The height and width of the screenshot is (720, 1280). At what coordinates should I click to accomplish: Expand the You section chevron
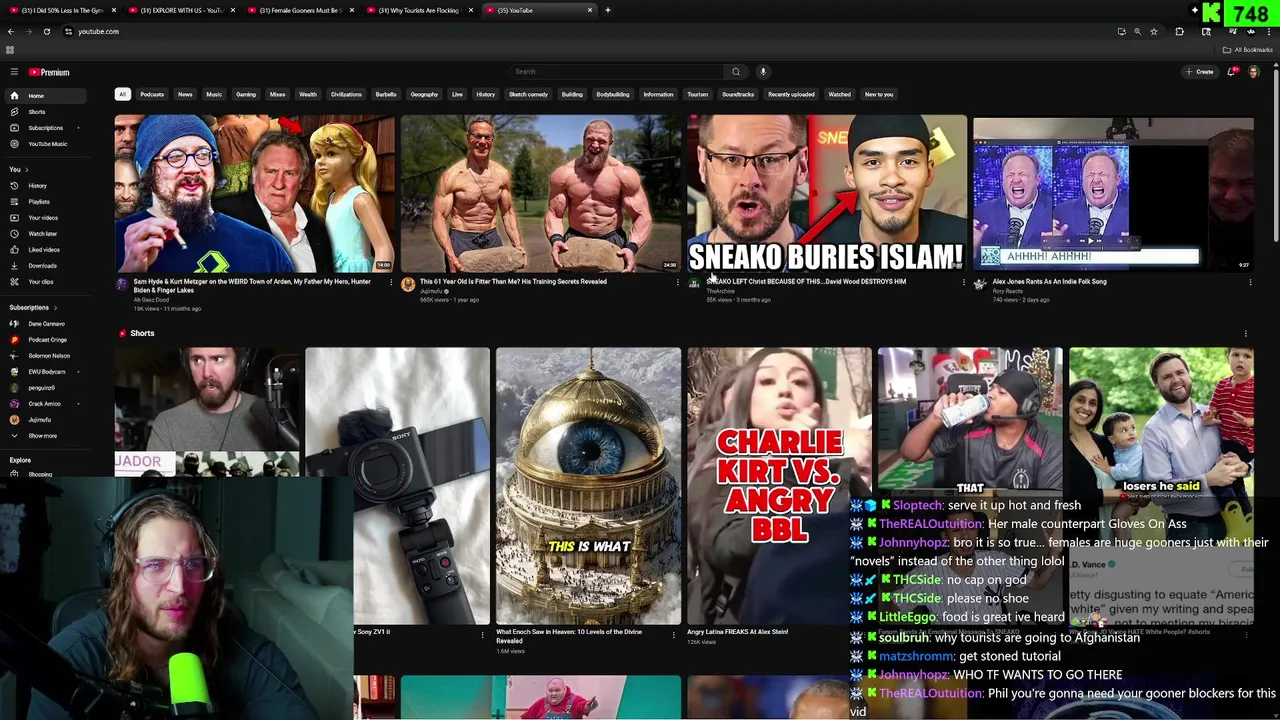(27, 170)
